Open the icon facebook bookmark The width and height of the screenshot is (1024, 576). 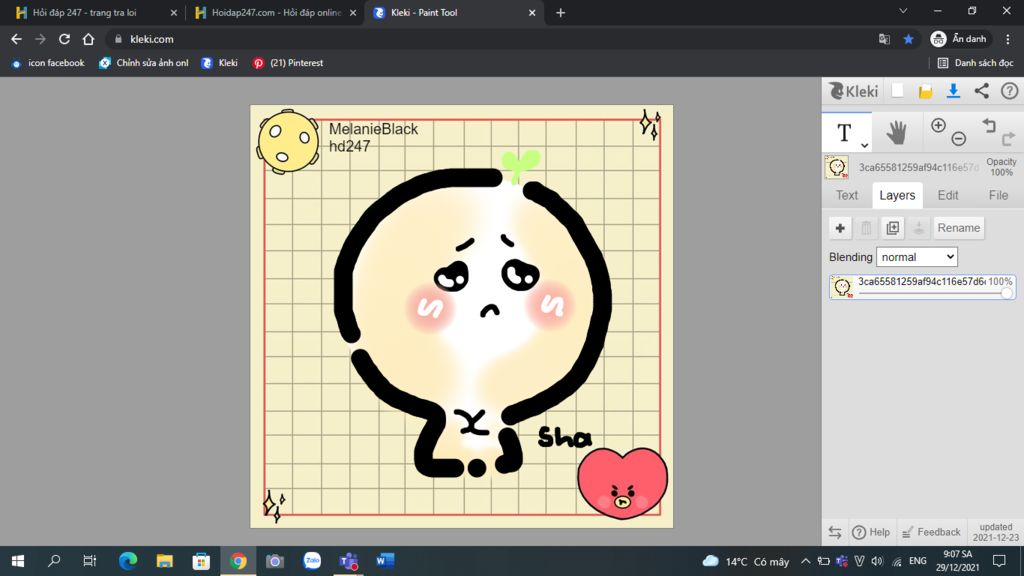click(48, 63)
